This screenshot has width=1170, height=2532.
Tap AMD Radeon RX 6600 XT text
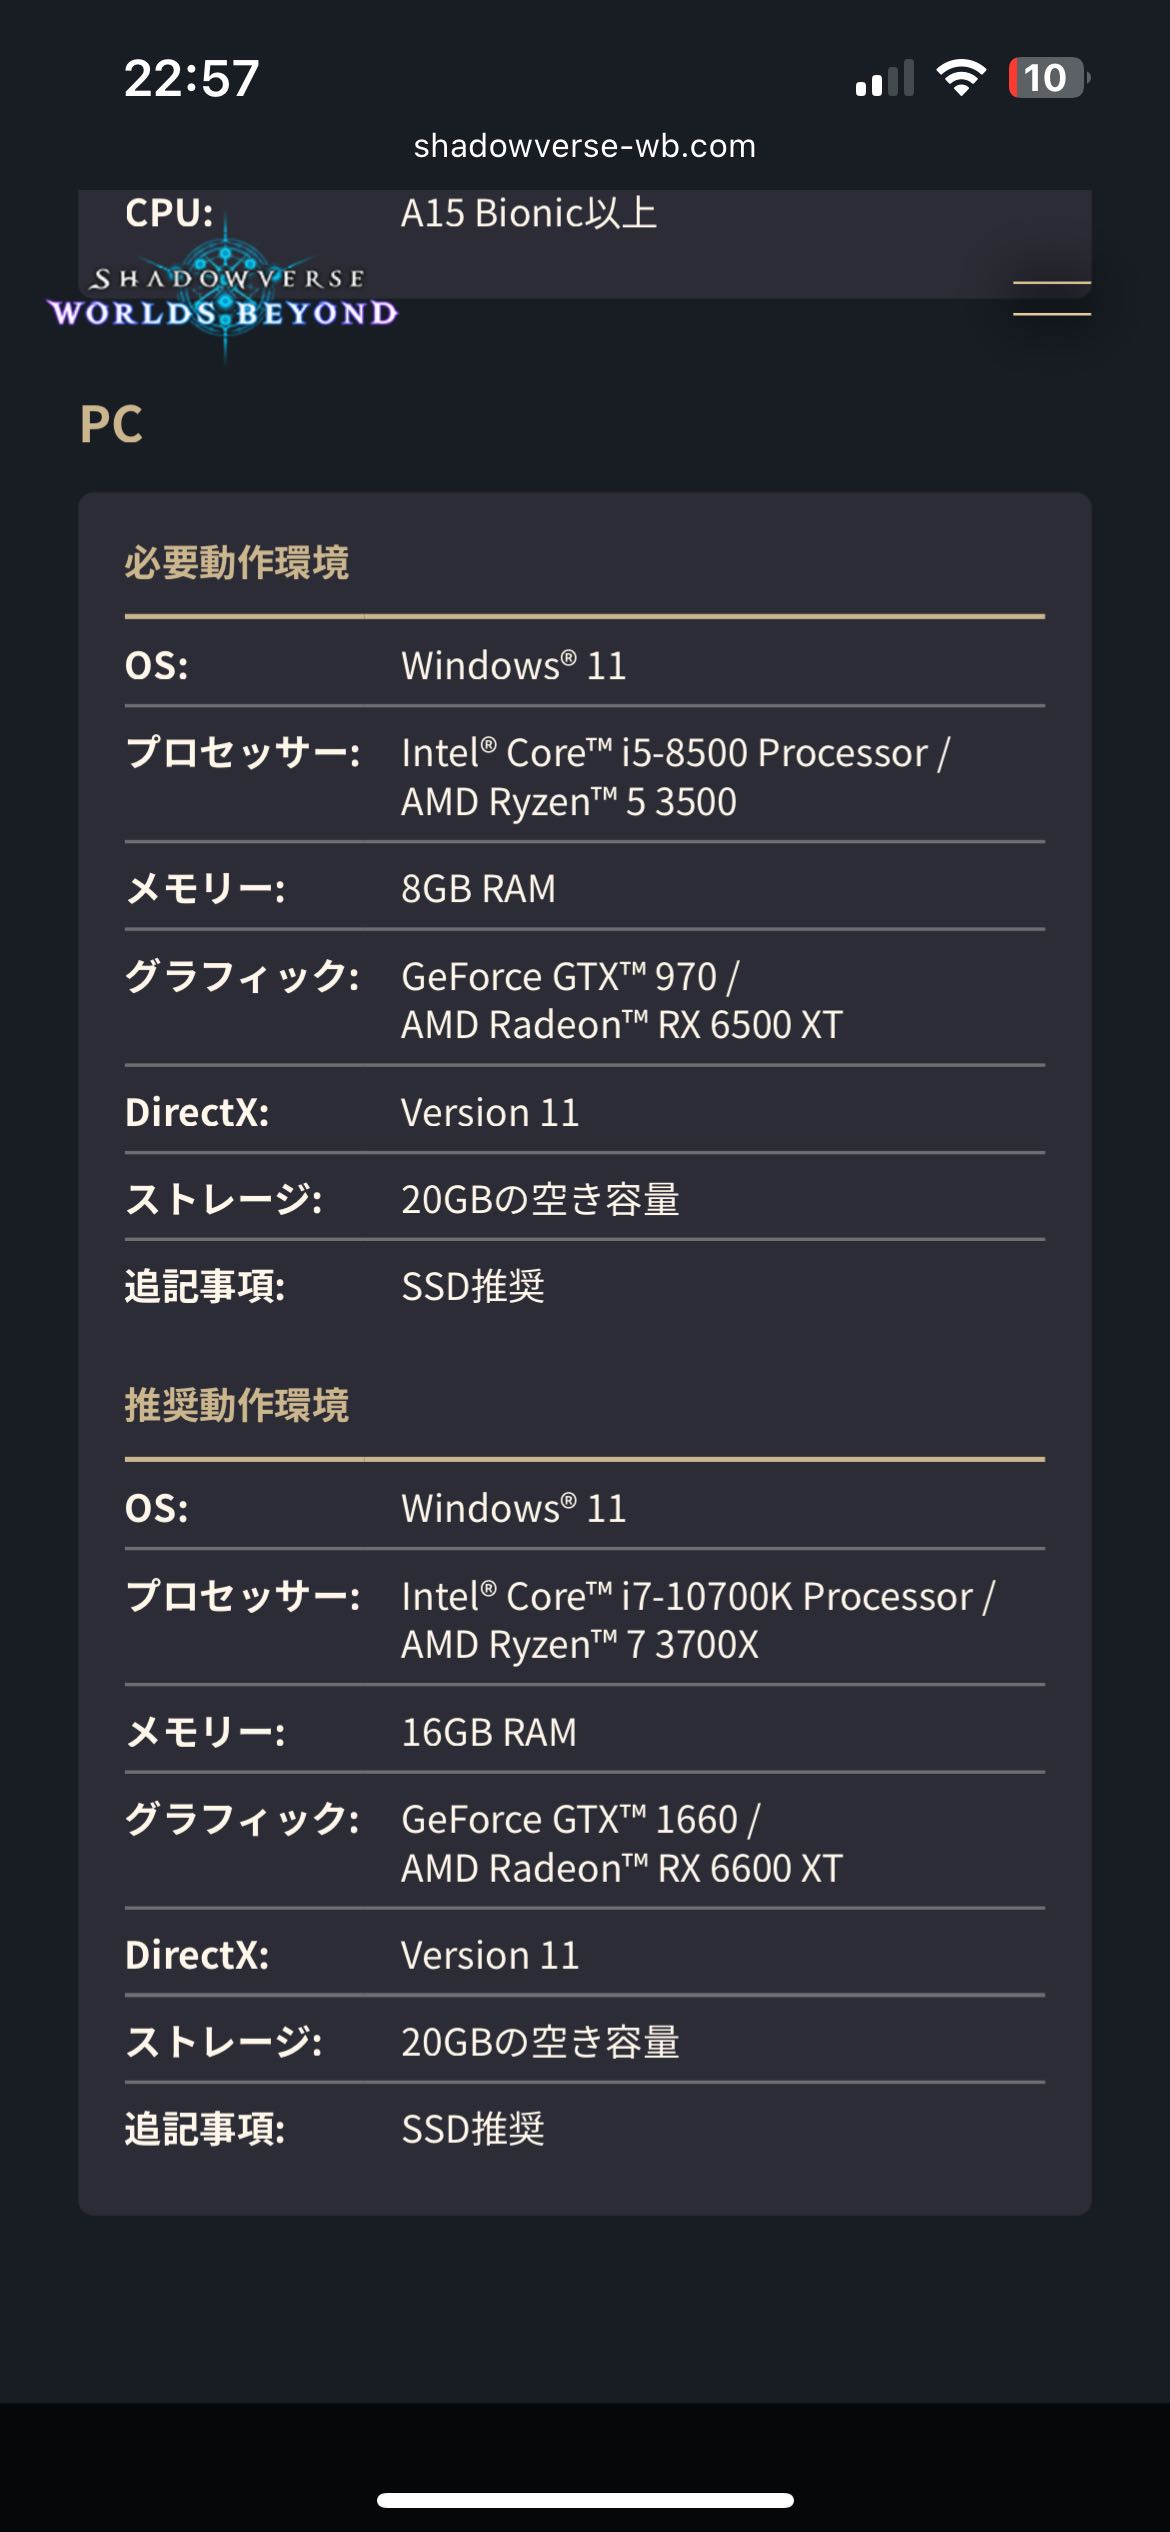(622, 1868)
